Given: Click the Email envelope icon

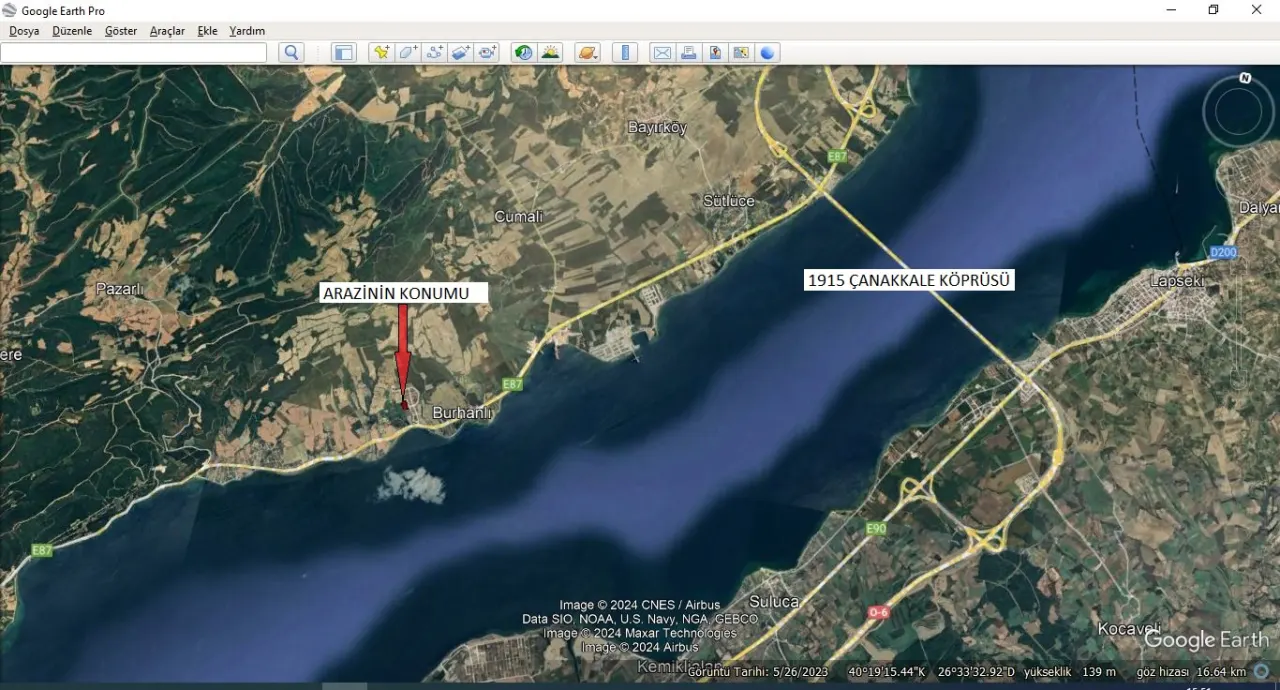Looking at the screenshot, I should pos(662,53).
